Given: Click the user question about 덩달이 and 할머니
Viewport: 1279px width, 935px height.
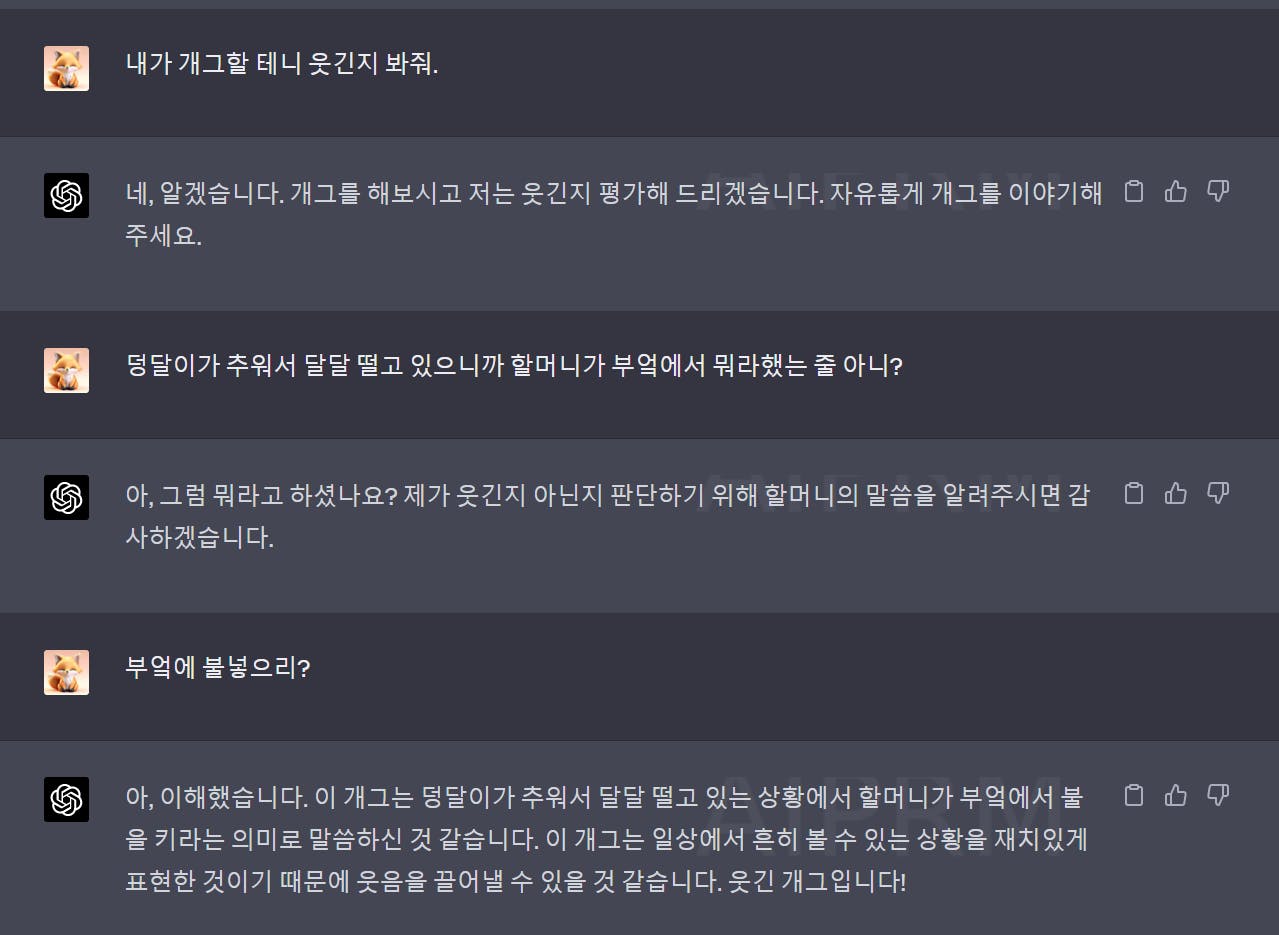Looking at the screenshot, I should [514, 366].
